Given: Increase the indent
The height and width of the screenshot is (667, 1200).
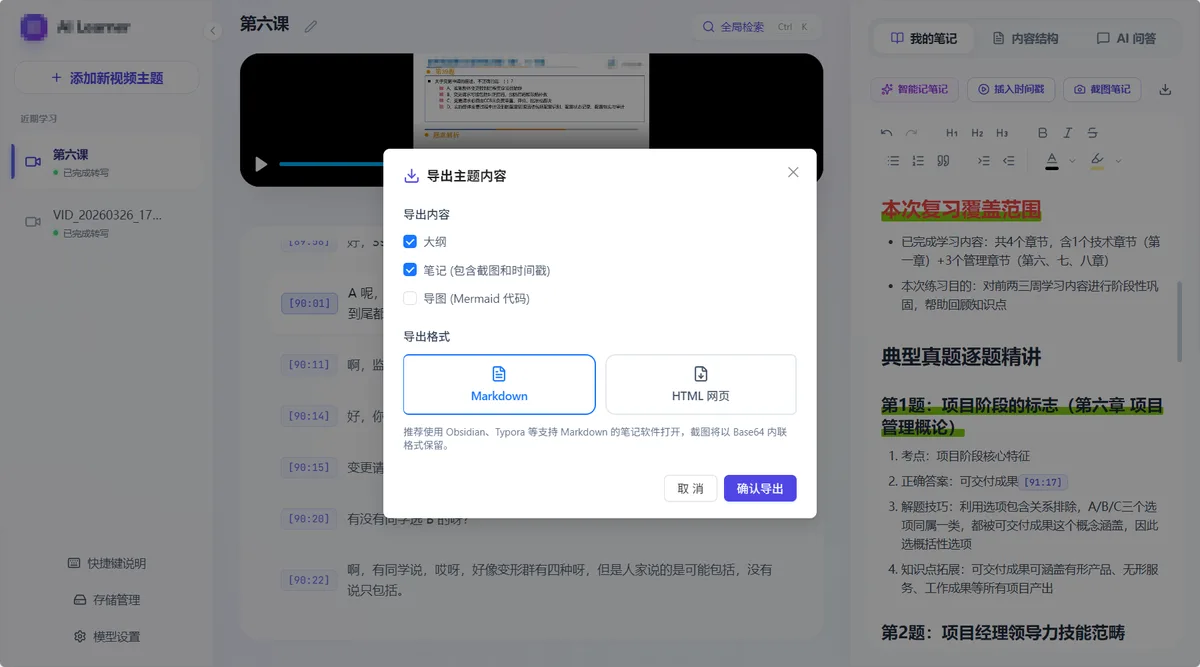Looking at the screenshot, I should coord(984,160).
